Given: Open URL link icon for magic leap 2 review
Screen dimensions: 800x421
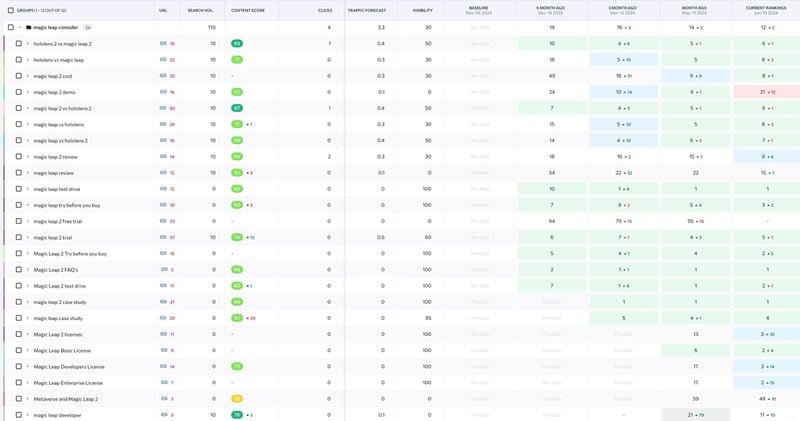Looking at the screenshot, I should point(163,157).
